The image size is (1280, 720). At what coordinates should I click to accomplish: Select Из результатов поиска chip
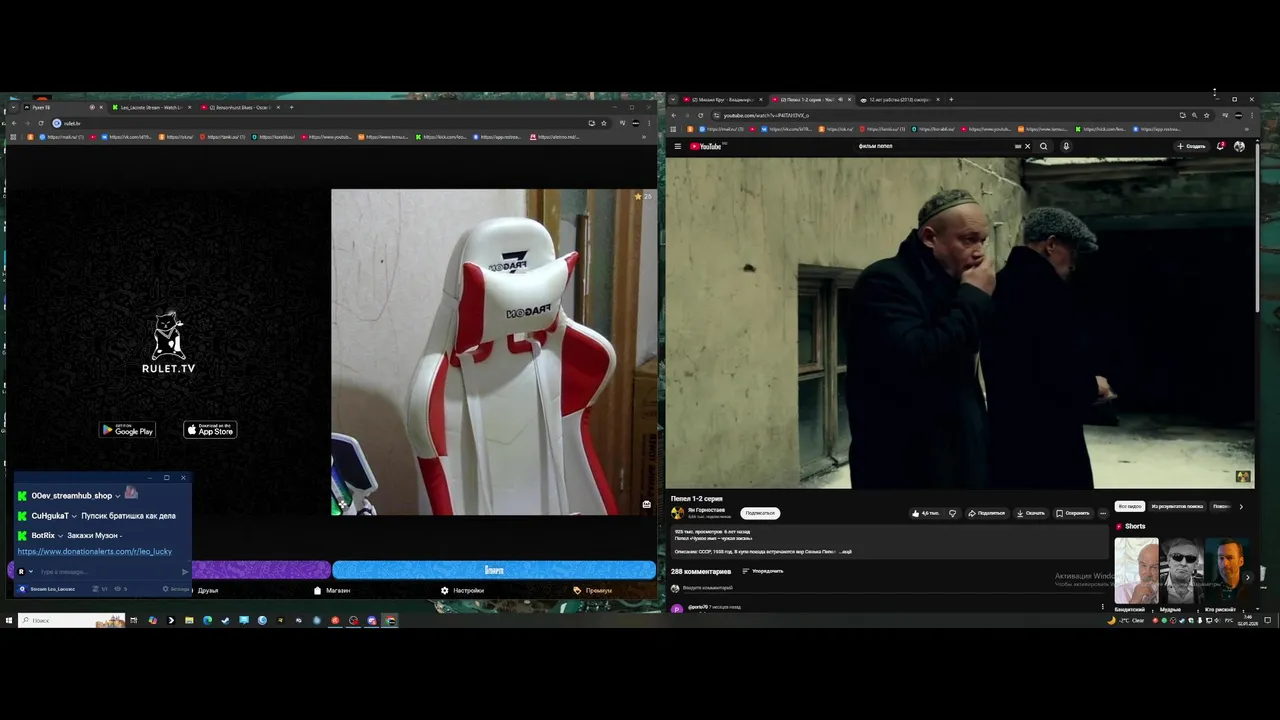coord(1177,506)
